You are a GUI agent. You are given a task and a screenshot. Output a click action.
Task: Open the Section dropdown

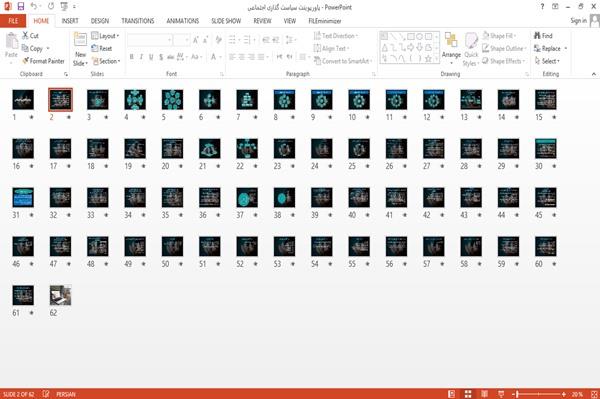click(106, 61)
